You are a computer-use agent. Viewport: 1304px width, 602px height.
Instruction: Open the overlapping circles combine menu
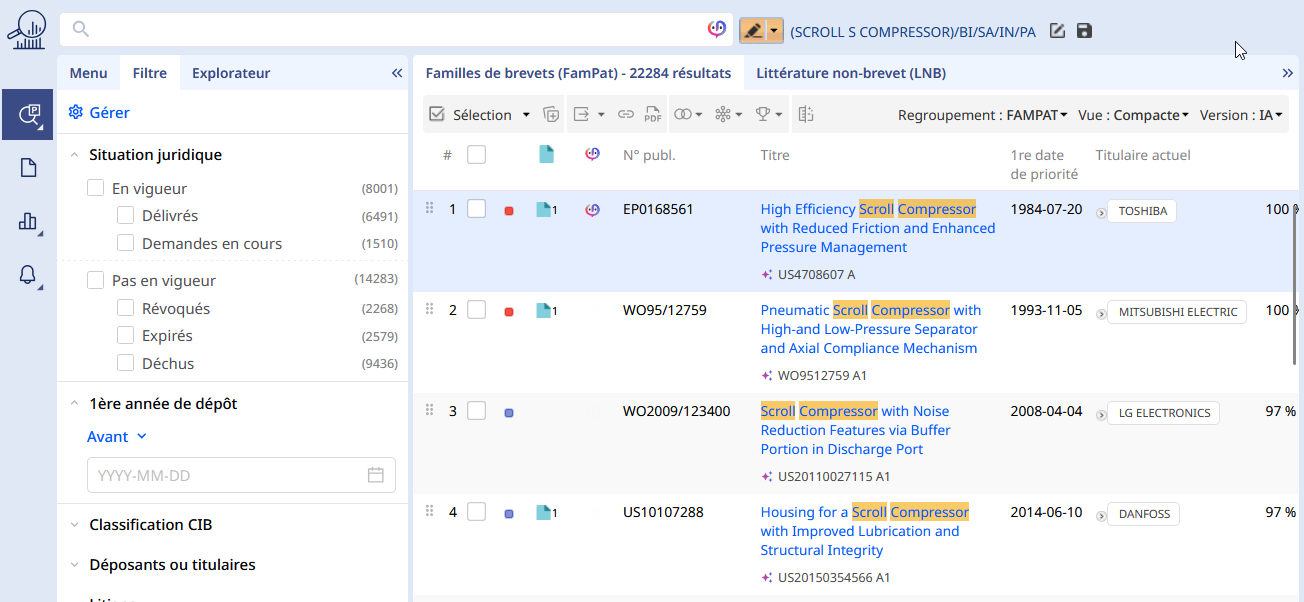pos(688,115)
